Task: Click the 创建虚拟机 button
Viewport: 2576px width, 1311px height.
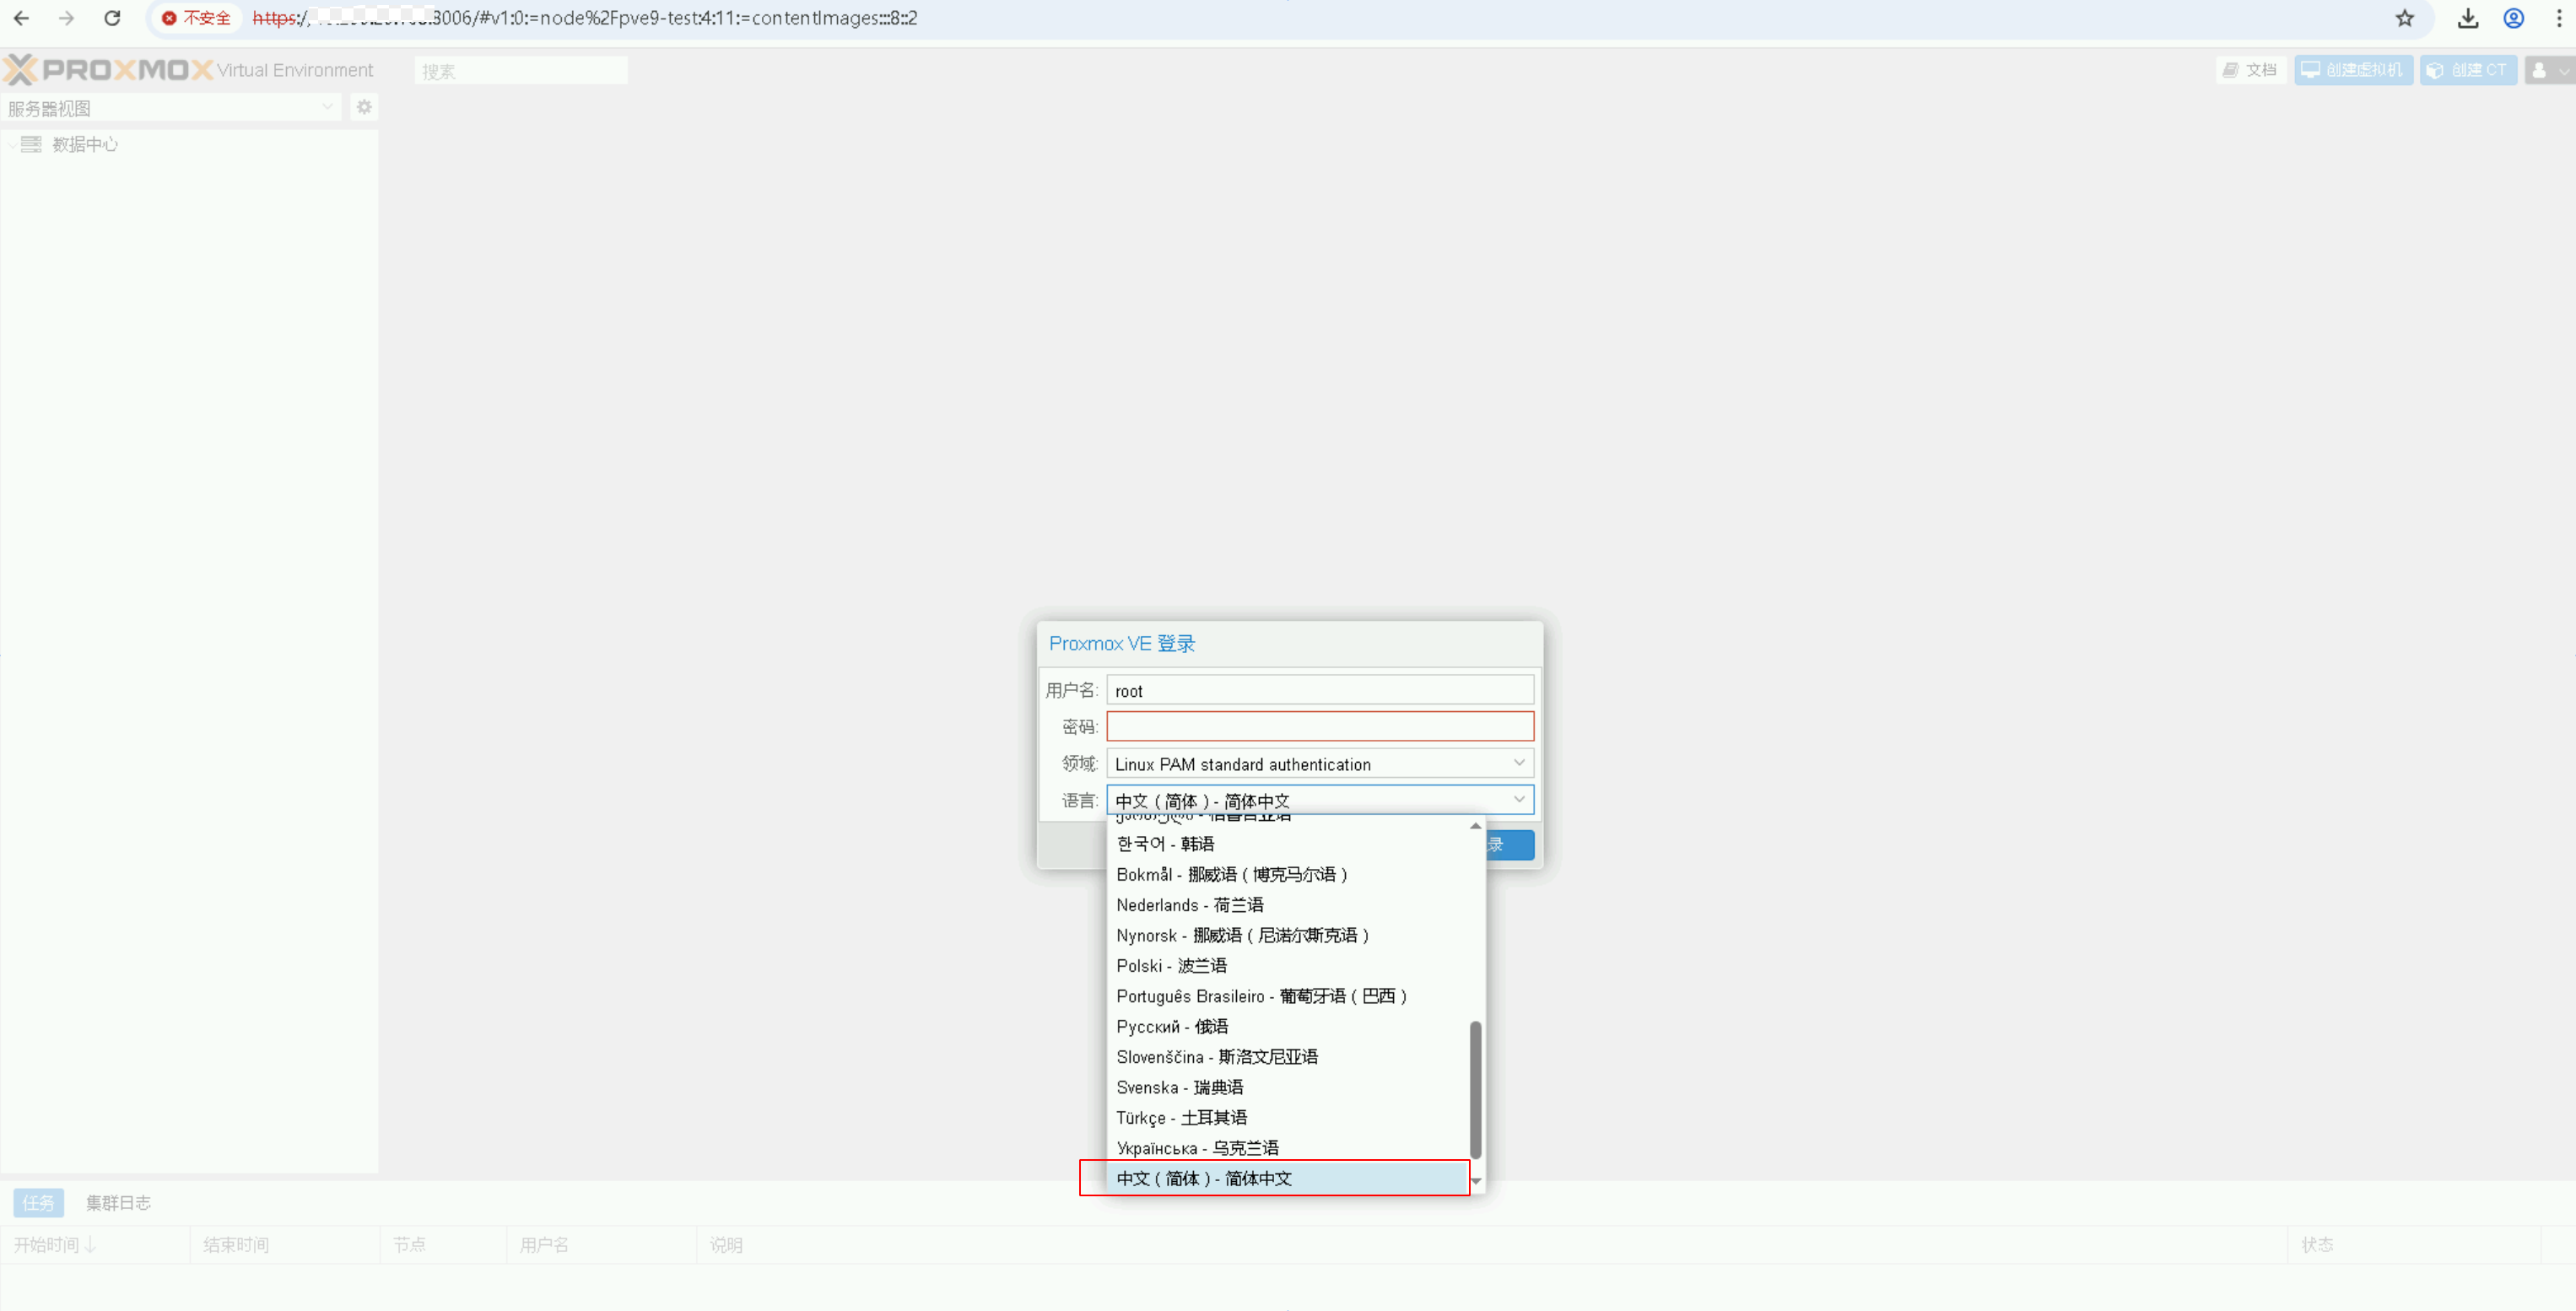Action: pyautogui.click(x=2352, y=70)
